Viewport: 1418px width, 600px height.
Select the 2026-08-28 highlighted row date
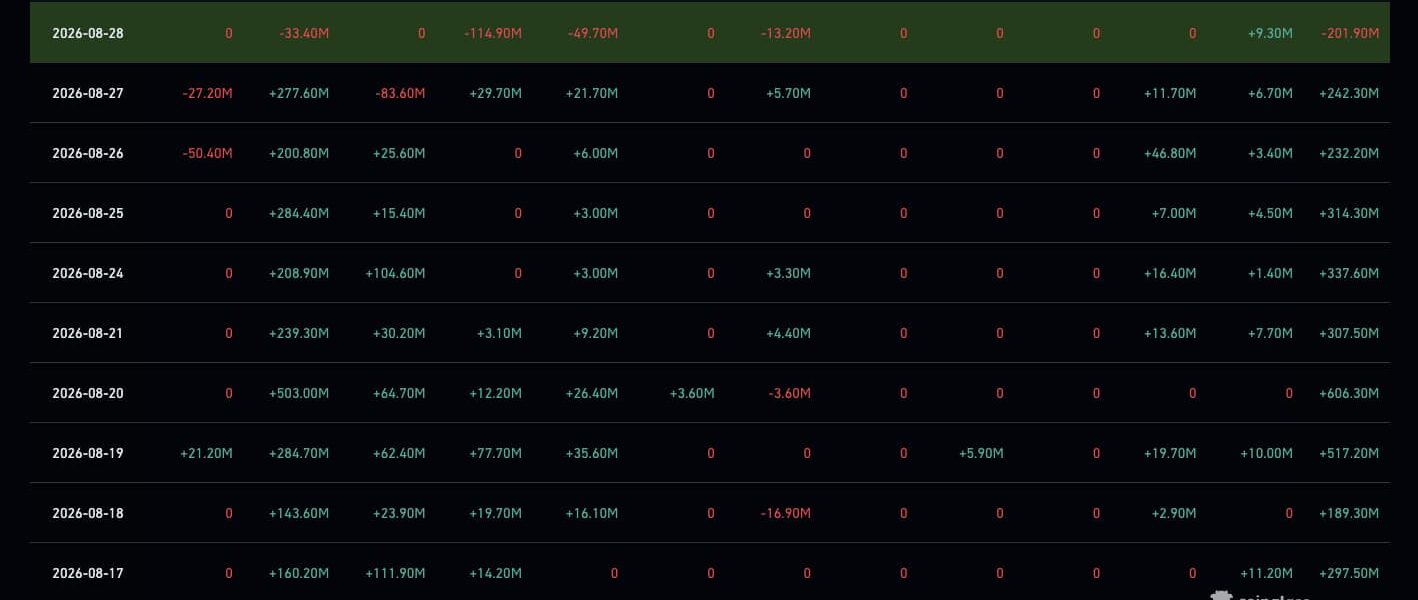[88, 33]
